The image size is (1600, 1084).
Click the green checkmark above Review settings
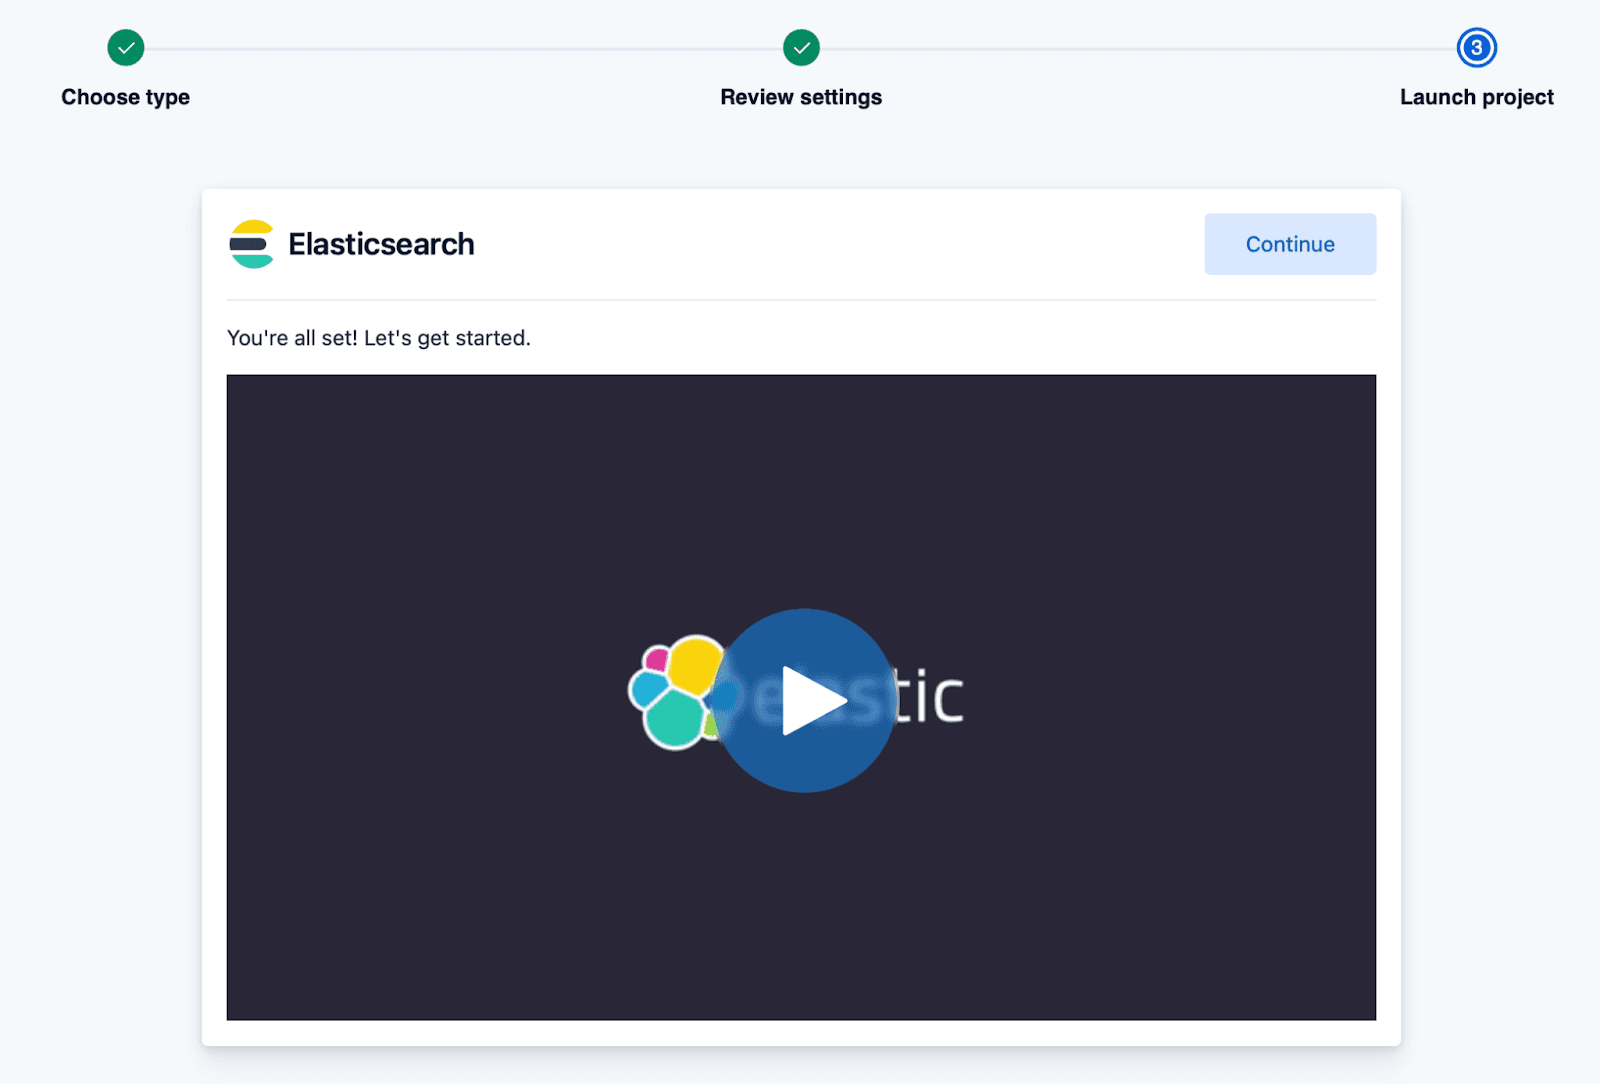point(801,48)
